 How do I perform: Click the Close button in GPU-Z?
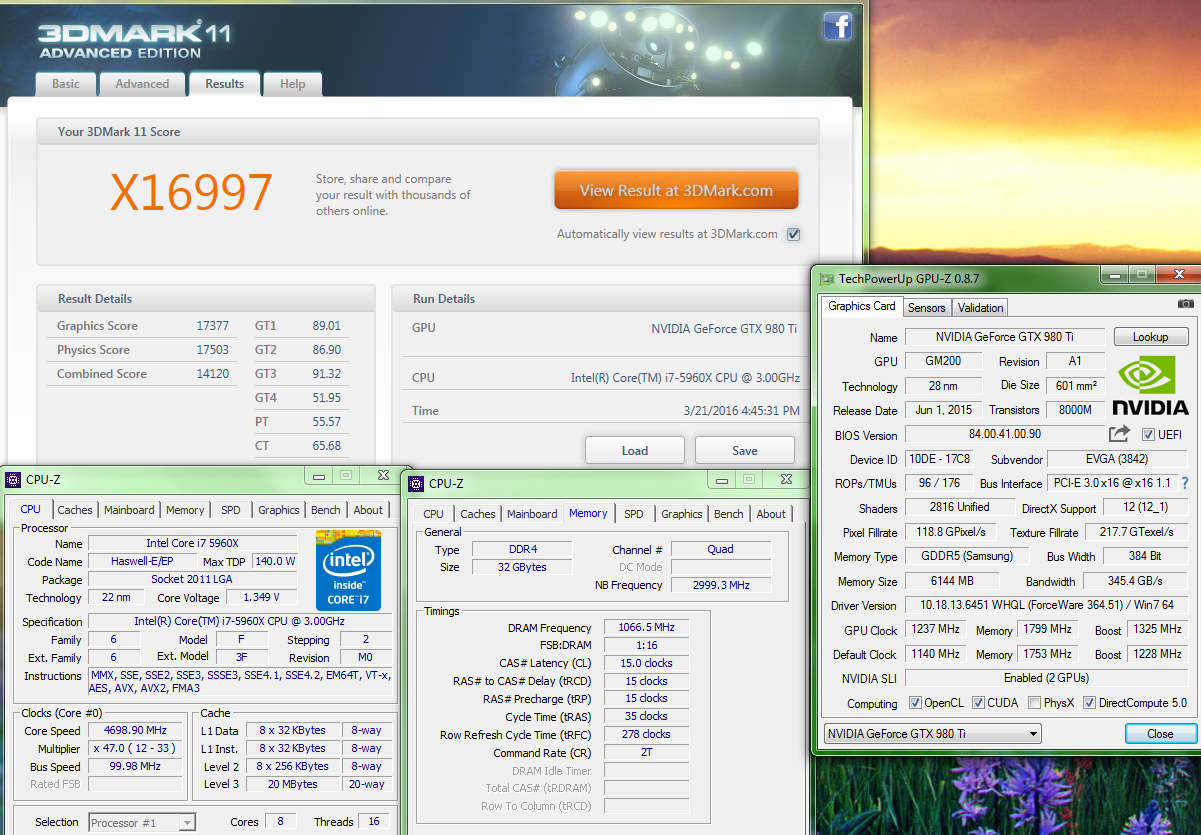[1160, 733]
